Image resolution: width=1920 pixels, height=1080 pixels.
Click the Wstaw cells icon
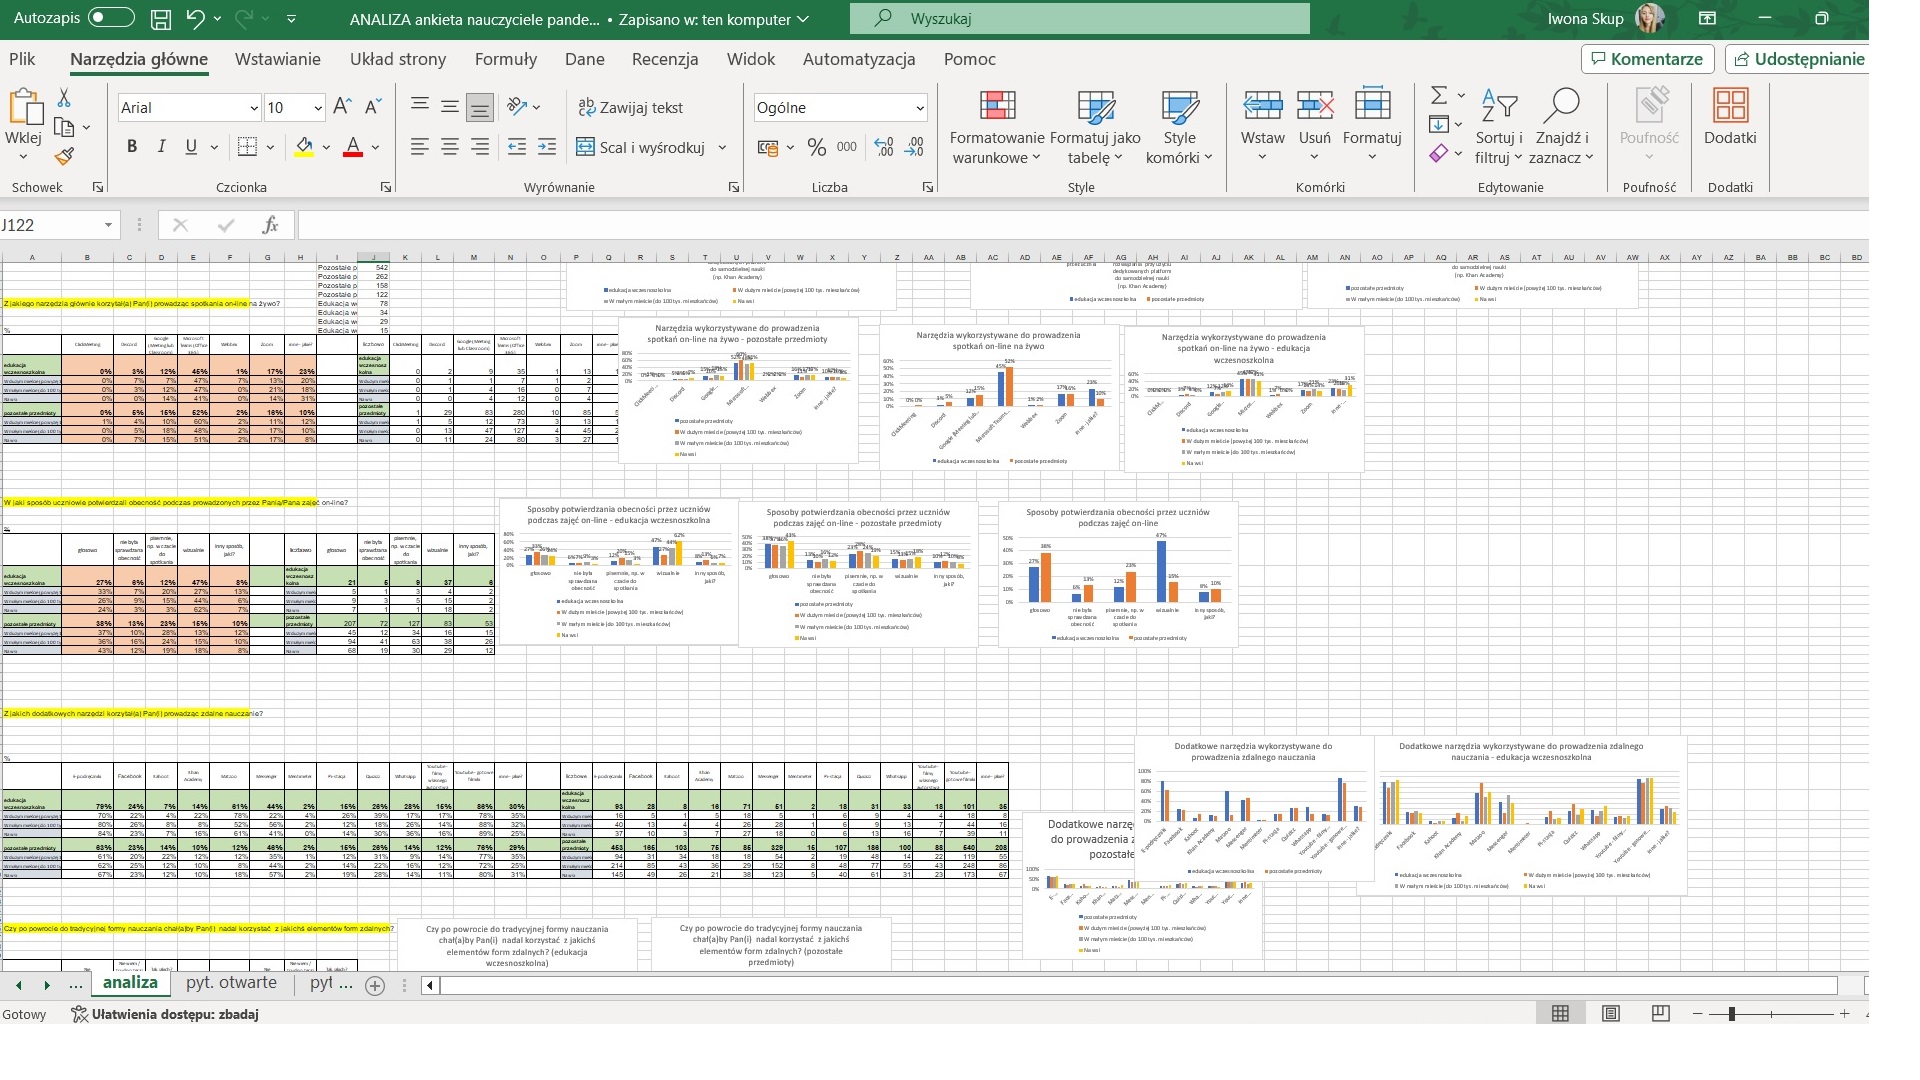tap(1262, 106)
